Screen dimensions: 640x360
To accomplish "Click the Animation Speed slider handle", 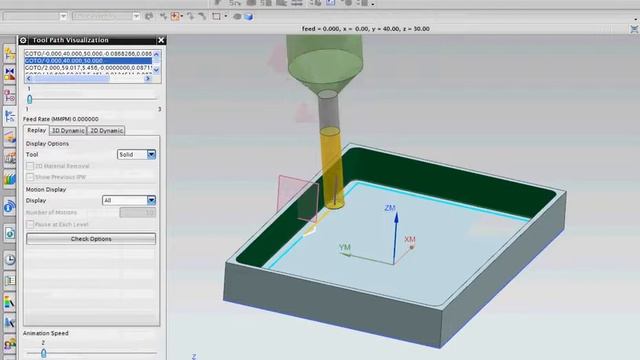I will [44, 353].
